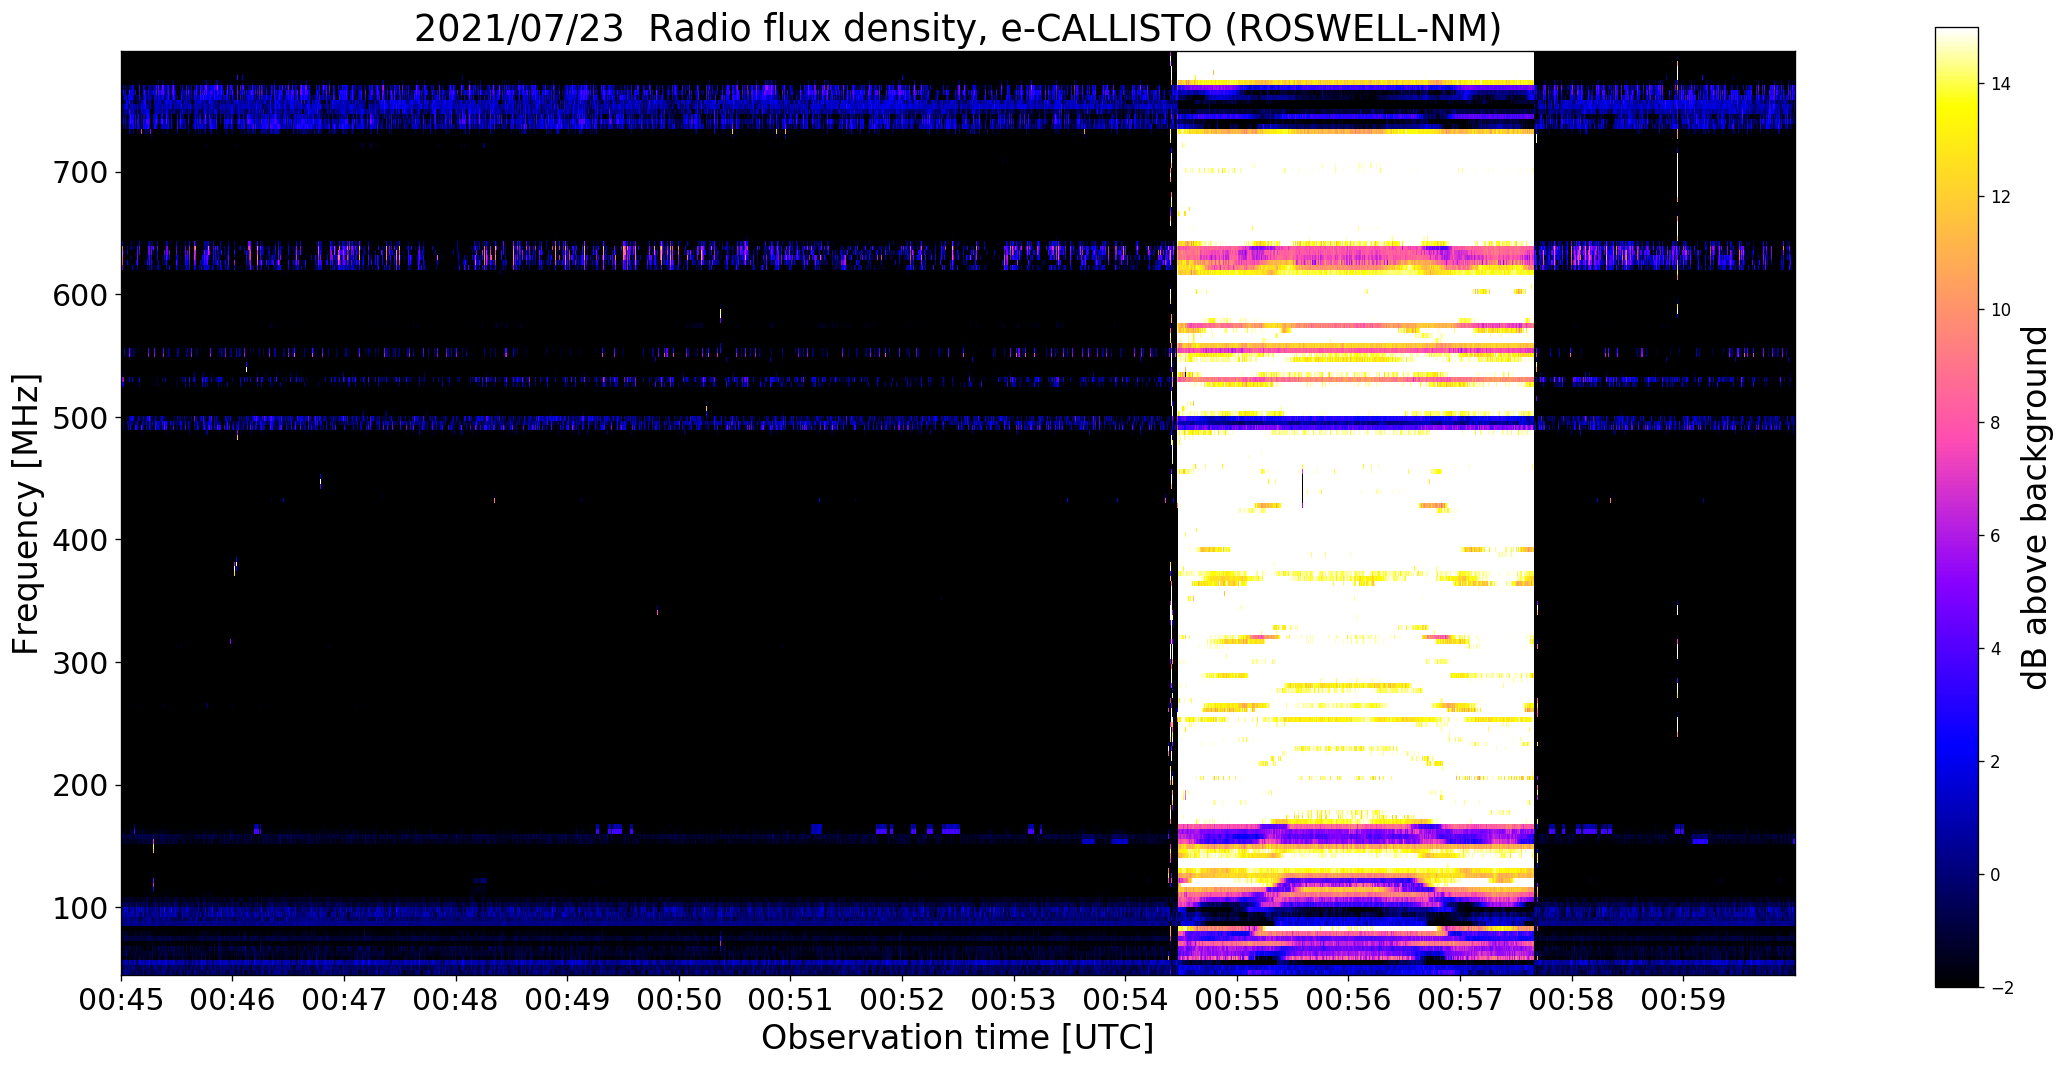Click the 6 colorbar tick label

[1995, 536]
